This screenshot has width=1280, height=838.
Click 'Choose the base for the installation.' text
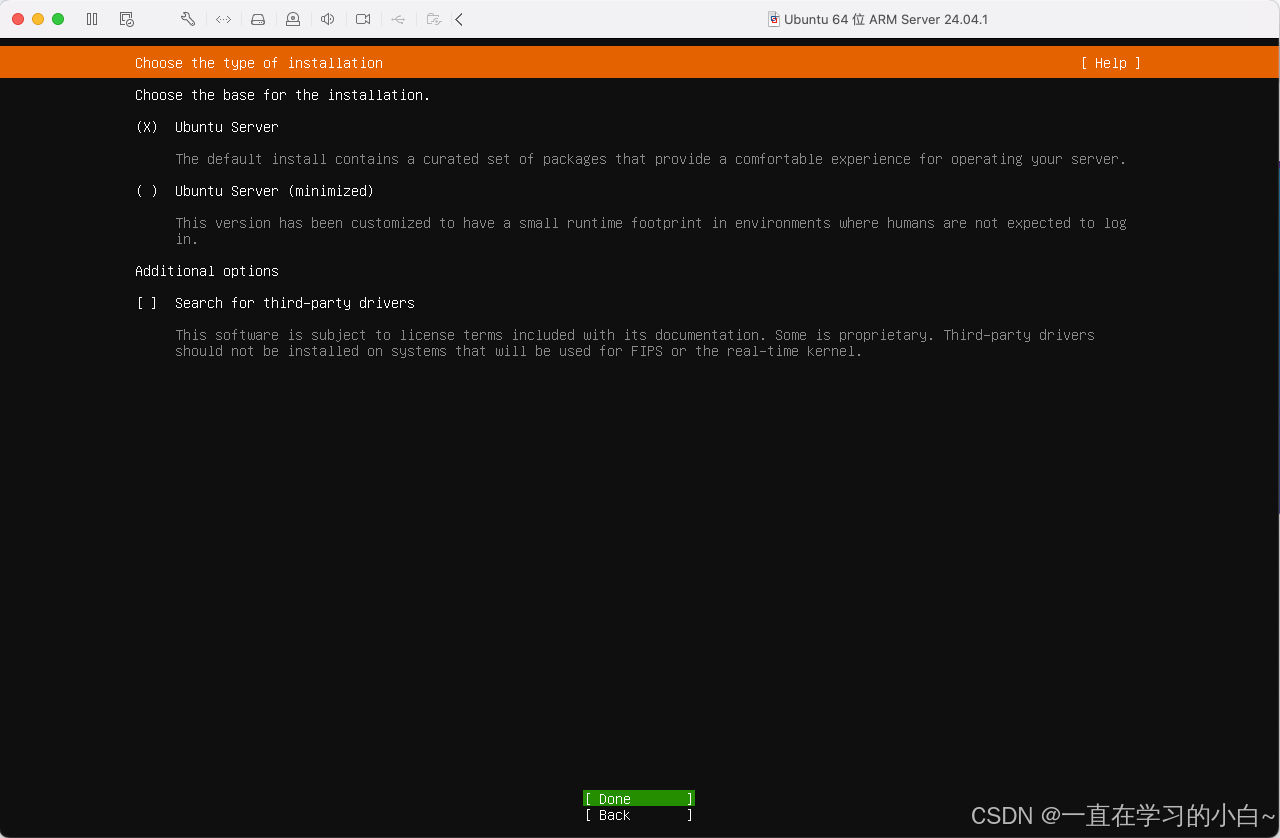click(283, 95)
